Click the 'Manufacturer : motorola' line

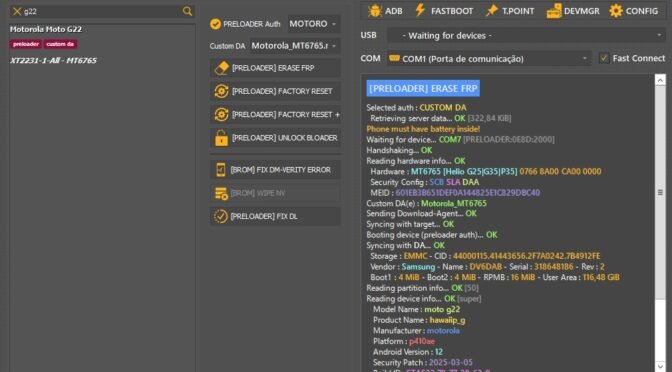pyautogui.click(x=416, y=331)
